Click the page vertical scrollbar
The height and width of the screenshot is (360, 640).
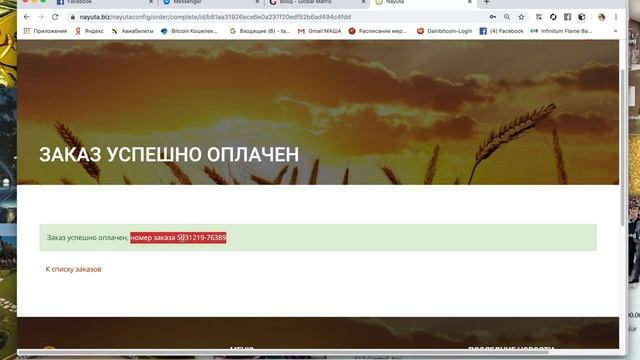[x=622, y=147]
